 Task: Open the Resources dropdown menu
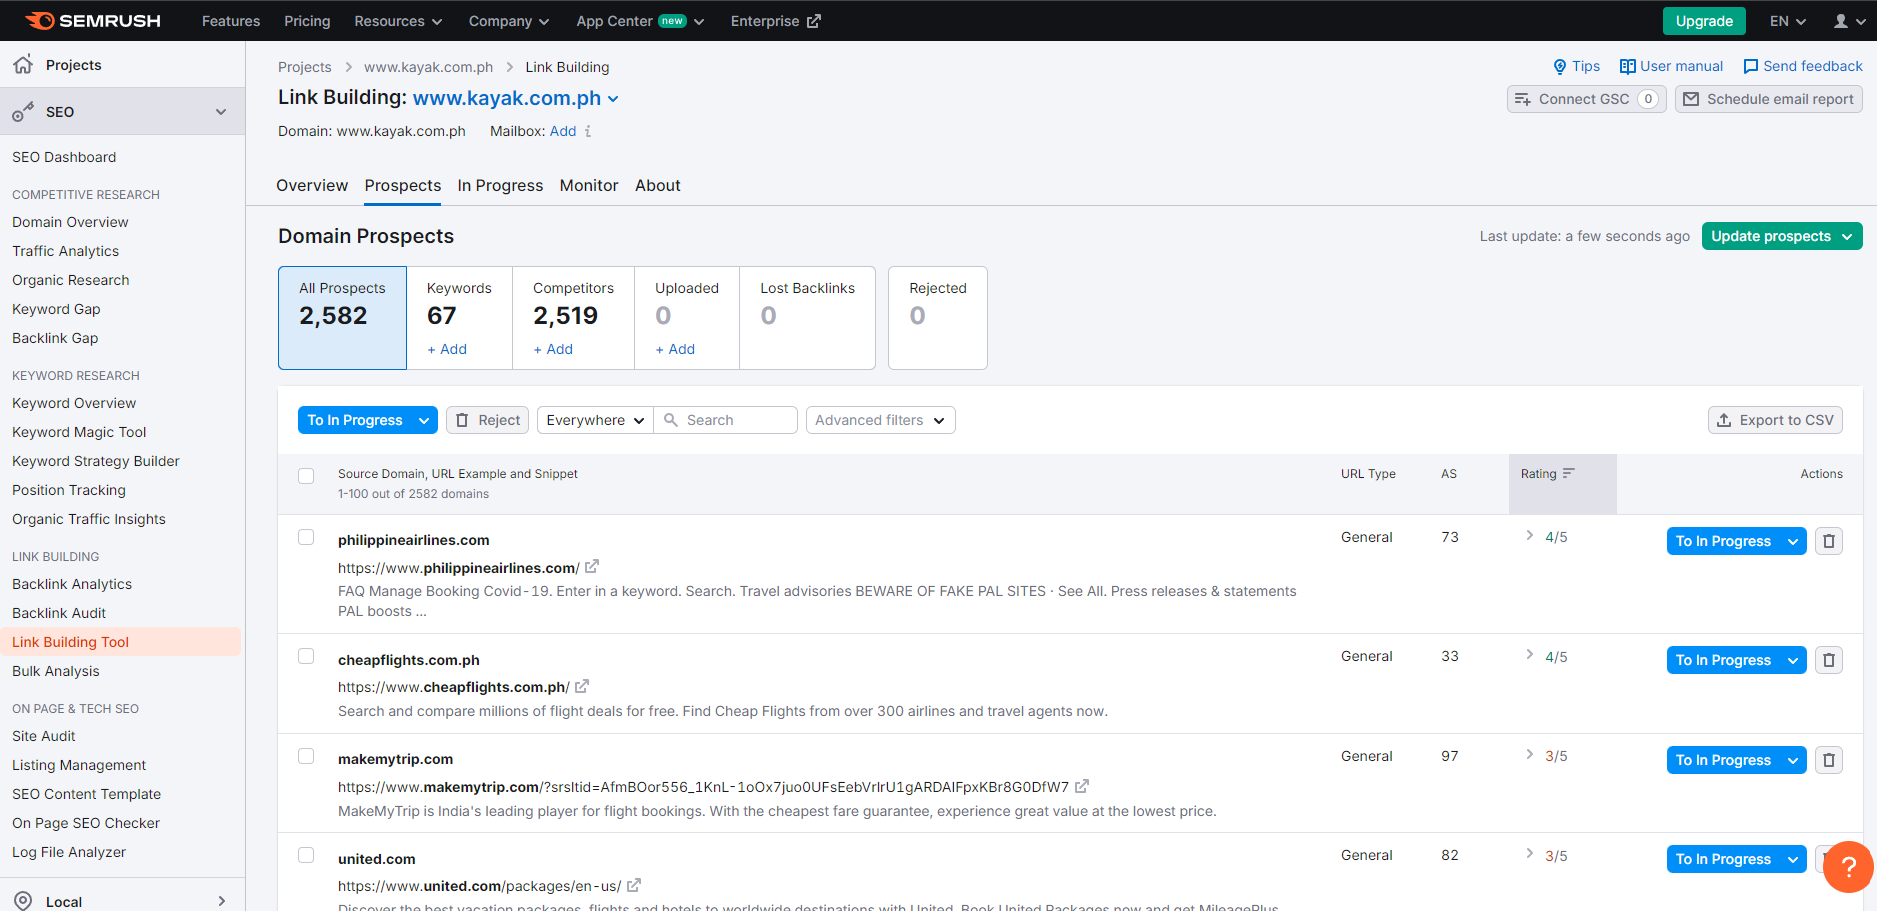(x=398, y=21)
